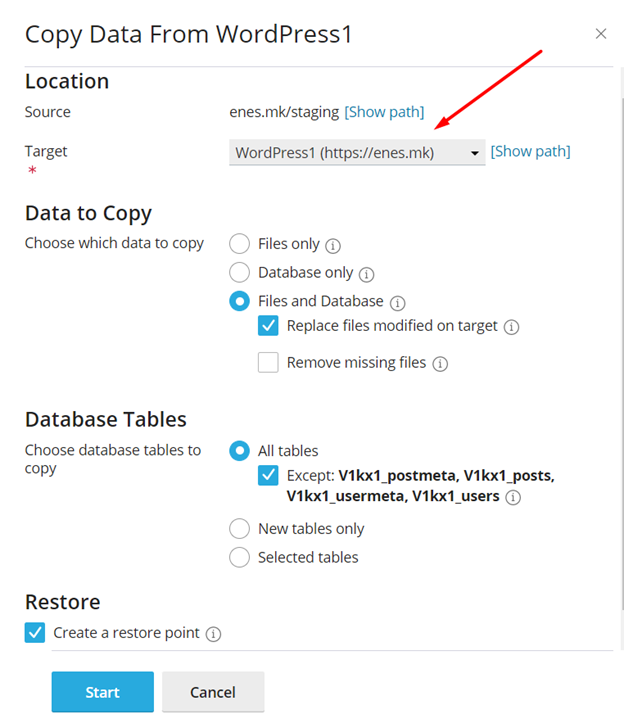The width and height of the screenshot is (624, 728).
Task: Uncheck Replace files modified on target
Action: (268, 326)
